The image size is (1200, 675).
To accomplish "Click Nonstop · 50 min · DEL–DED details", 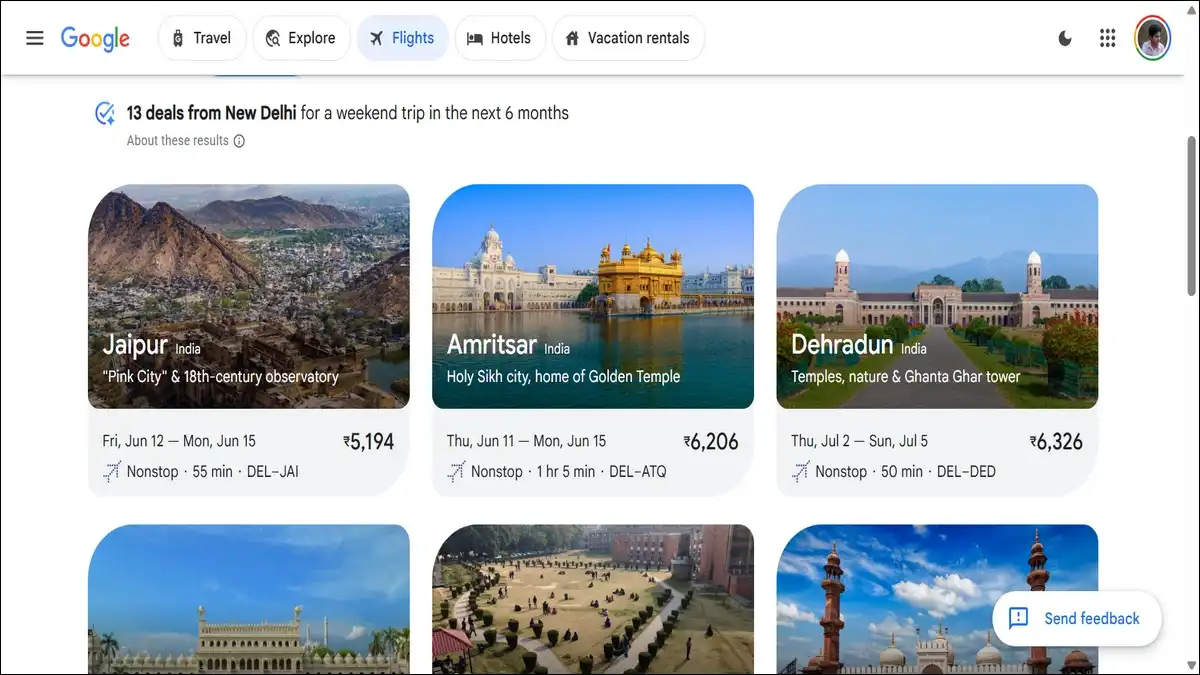I will click(906, 471).
